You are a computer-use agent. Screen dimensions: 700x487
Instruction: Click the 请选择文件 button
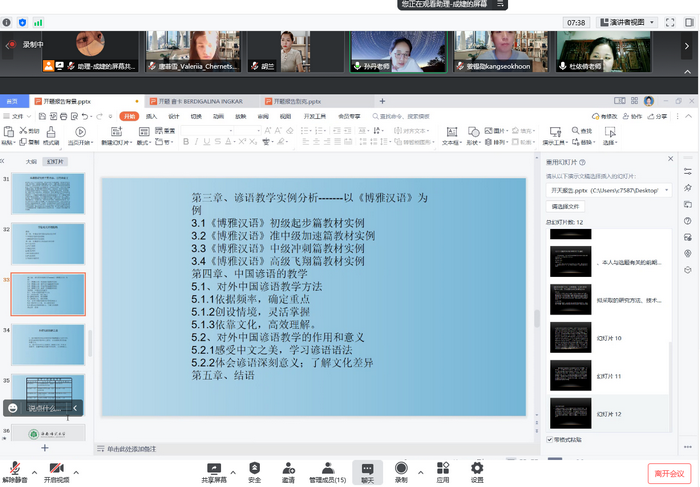click(x=565, y=205)
